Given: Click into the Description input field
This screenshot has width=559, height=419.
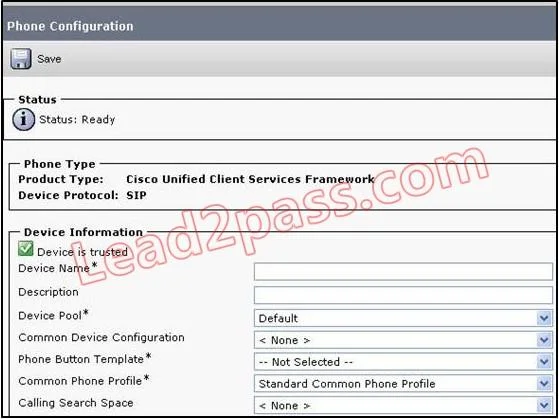Looking at the screenshot, I should coord(403,295).
